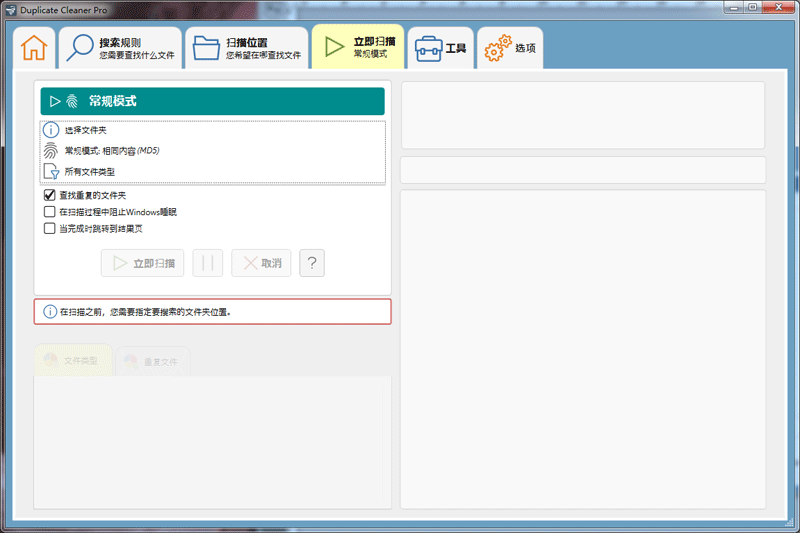Open the 扫描位置 tab
800x533 pixels.
click(247, 48)
